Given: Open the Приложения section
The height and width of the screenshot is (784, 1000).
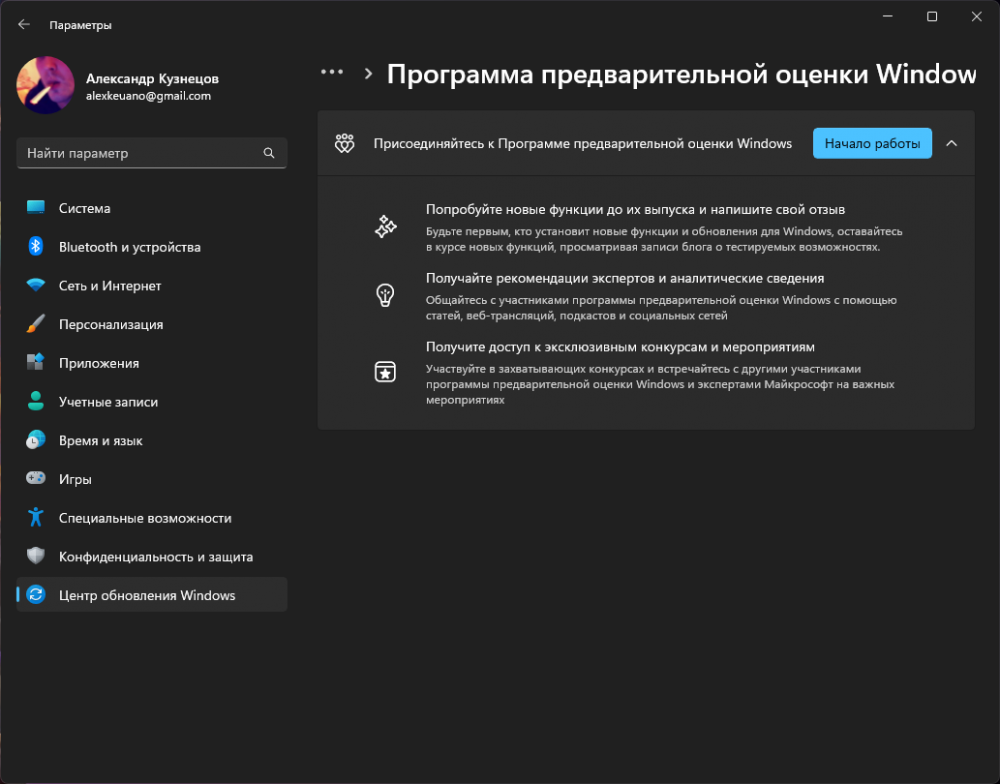Looking at the screenshot, I should tap(152, 363).
